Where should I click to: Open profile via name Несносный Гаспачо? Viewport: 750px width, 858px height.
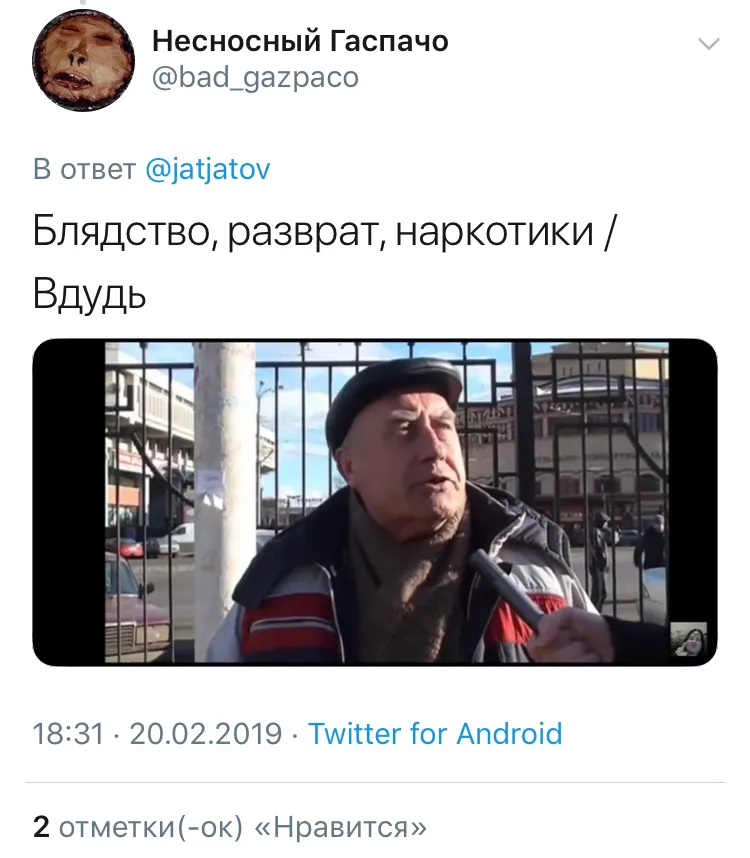(300, 42)
